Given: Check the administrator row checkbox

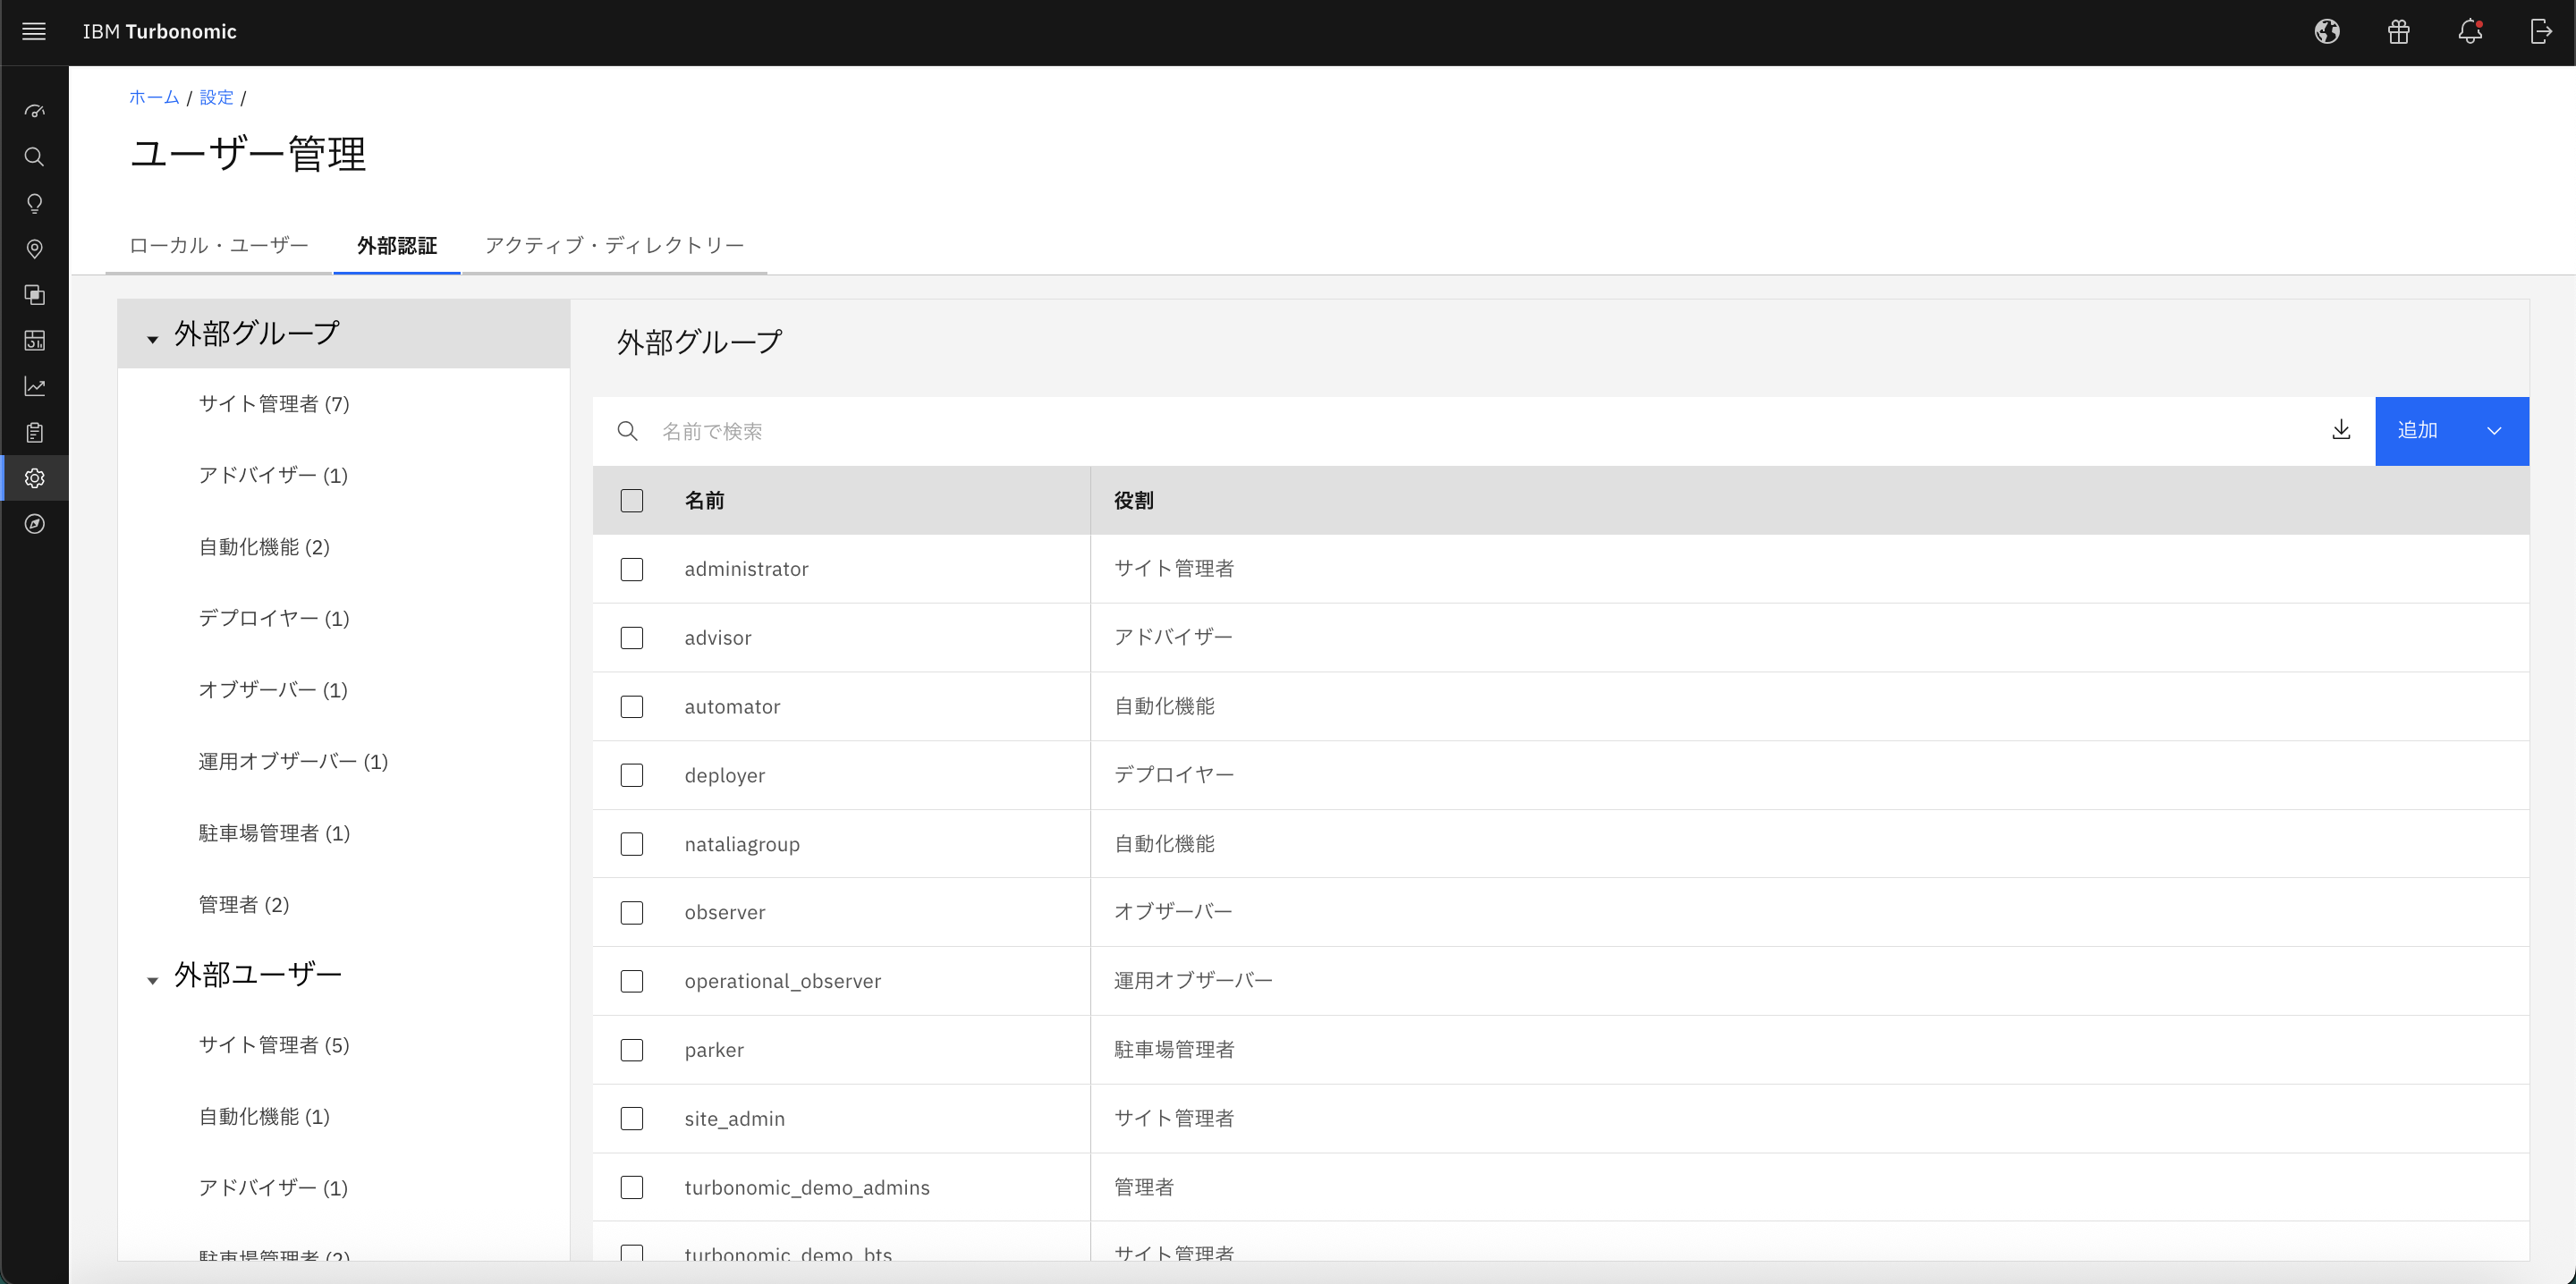Looking at the screenshot, I should point(631,569).
